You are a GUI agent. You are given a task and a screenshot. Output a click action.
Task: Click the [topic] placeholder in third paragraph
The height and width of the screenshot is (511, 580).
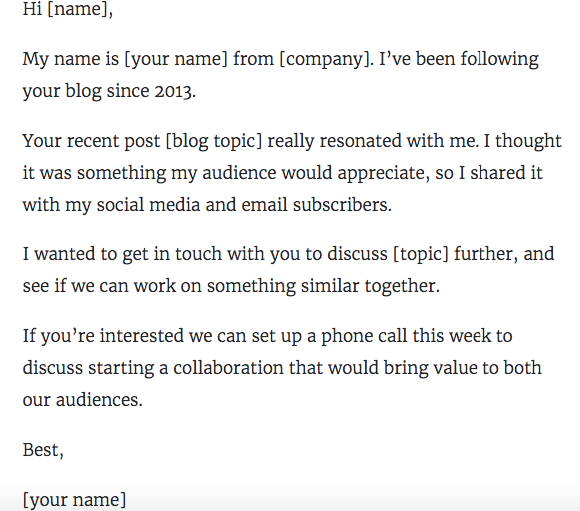[421, 255]
